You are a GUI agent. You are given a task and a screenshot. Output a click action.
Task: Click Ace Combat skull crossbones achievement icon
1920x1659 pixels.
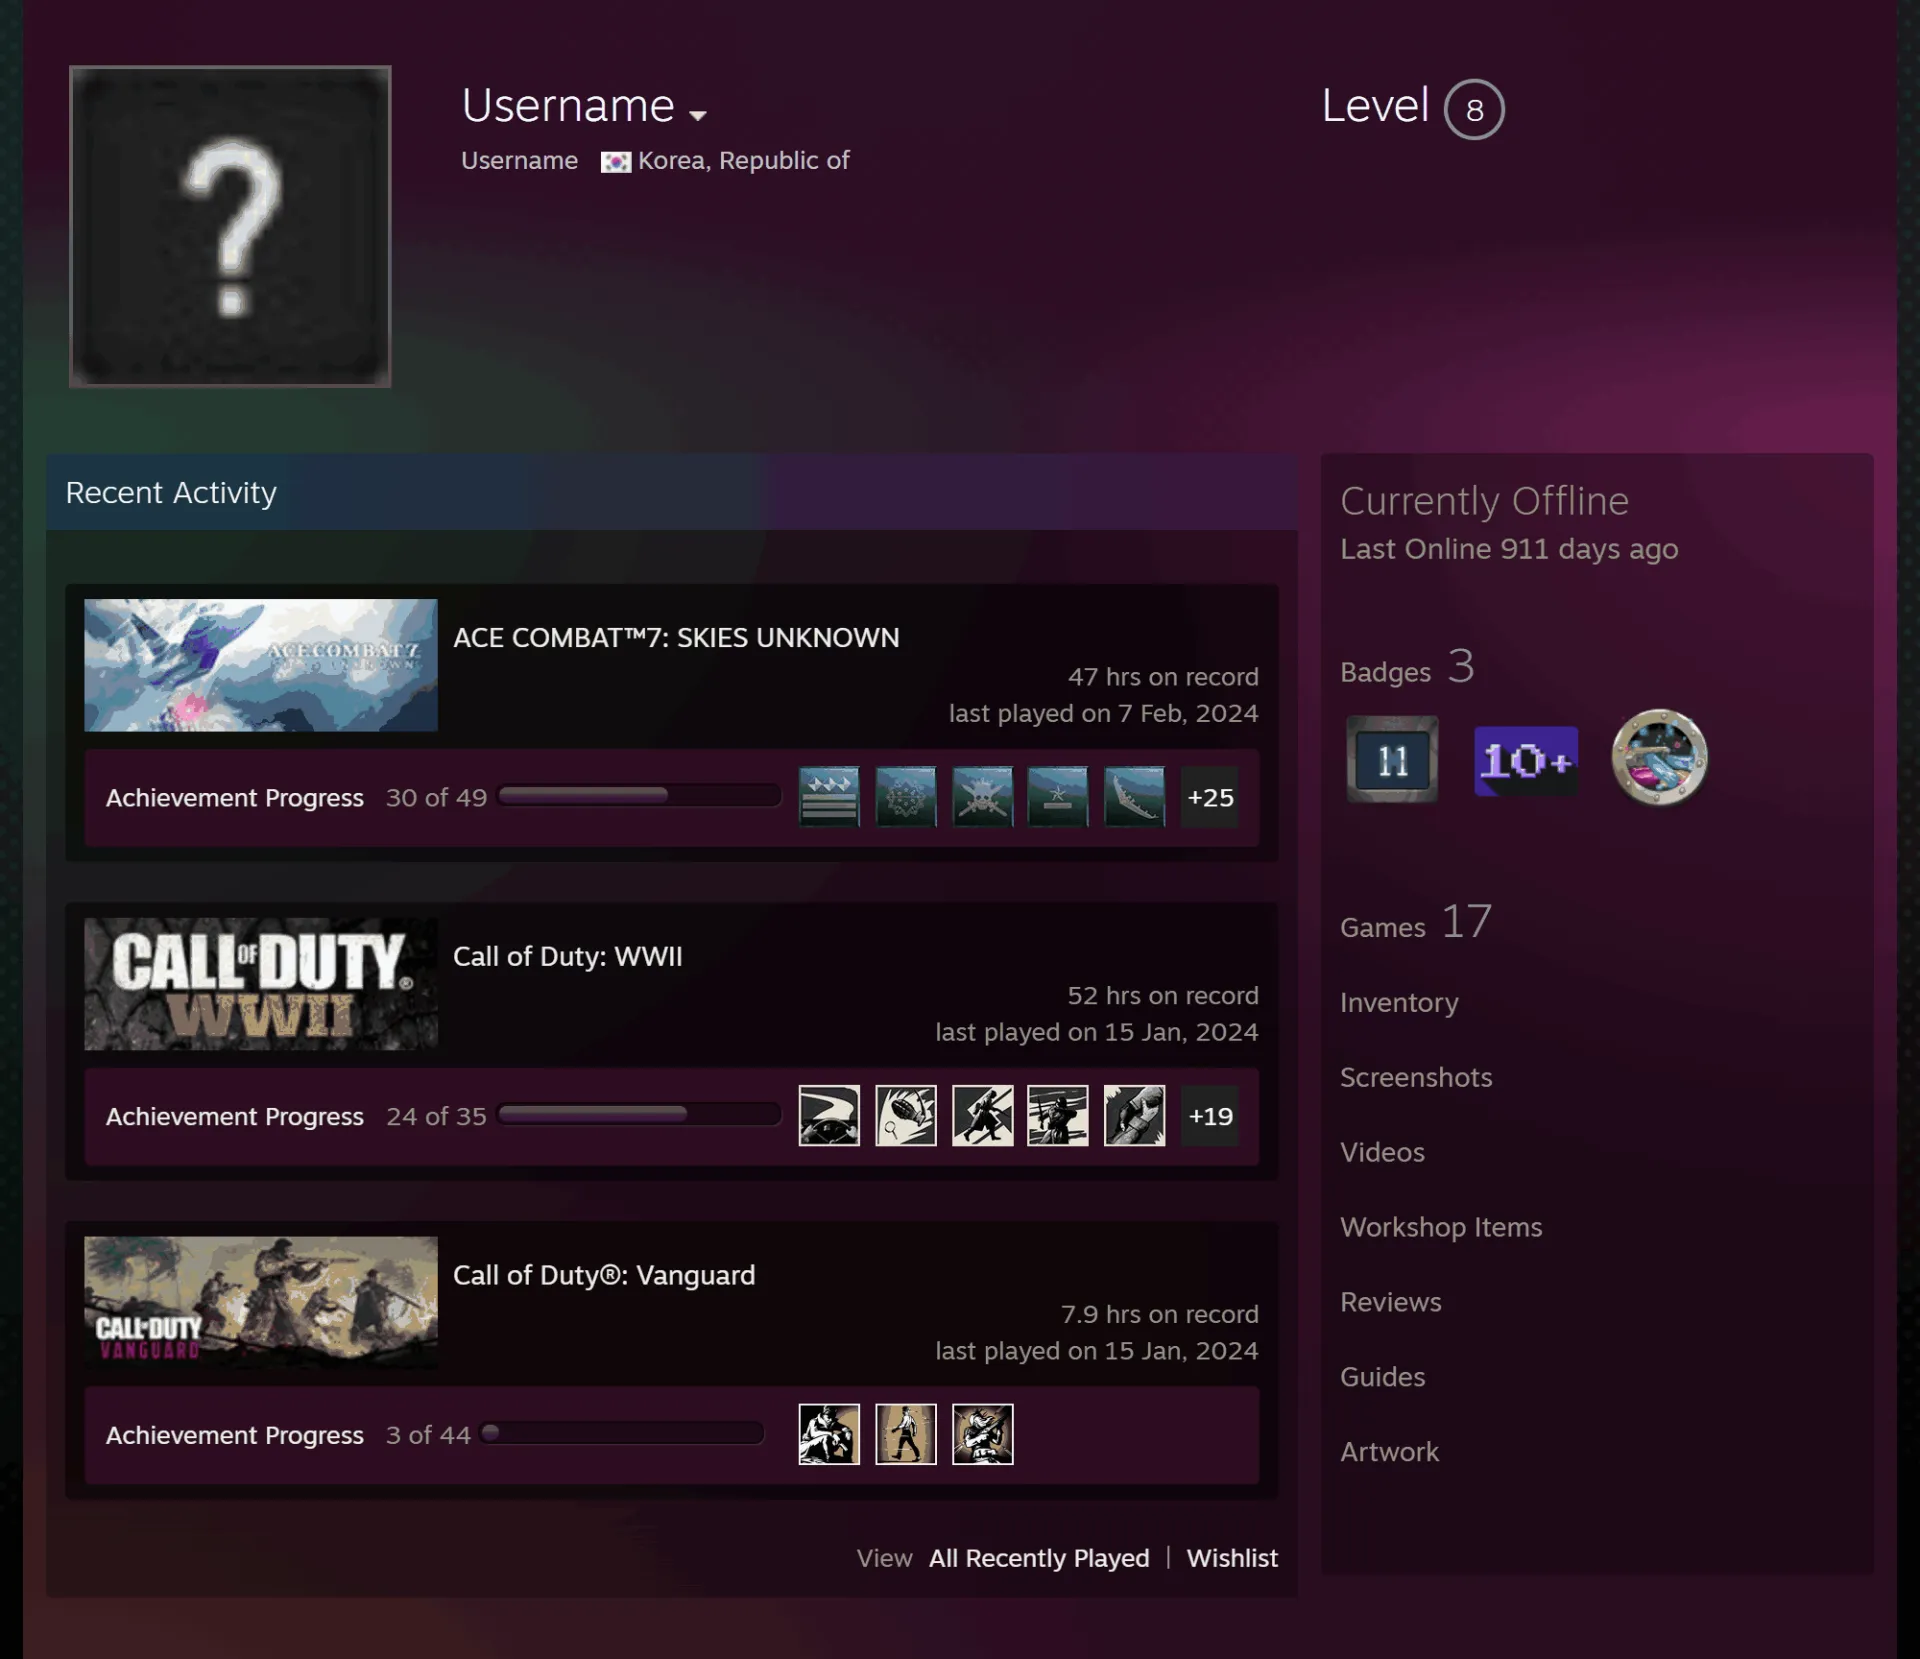(x=982, y=797)
